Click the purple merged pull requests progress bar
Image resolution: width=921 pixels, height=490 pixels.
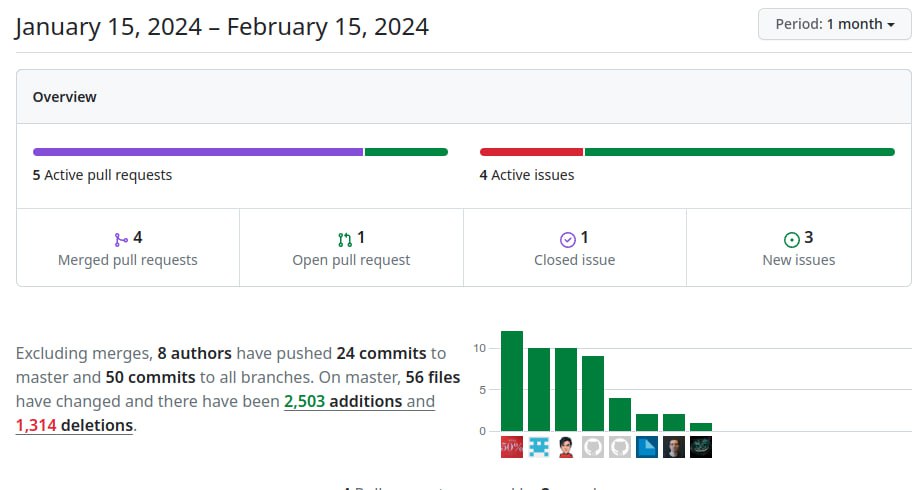coord(197,152)
